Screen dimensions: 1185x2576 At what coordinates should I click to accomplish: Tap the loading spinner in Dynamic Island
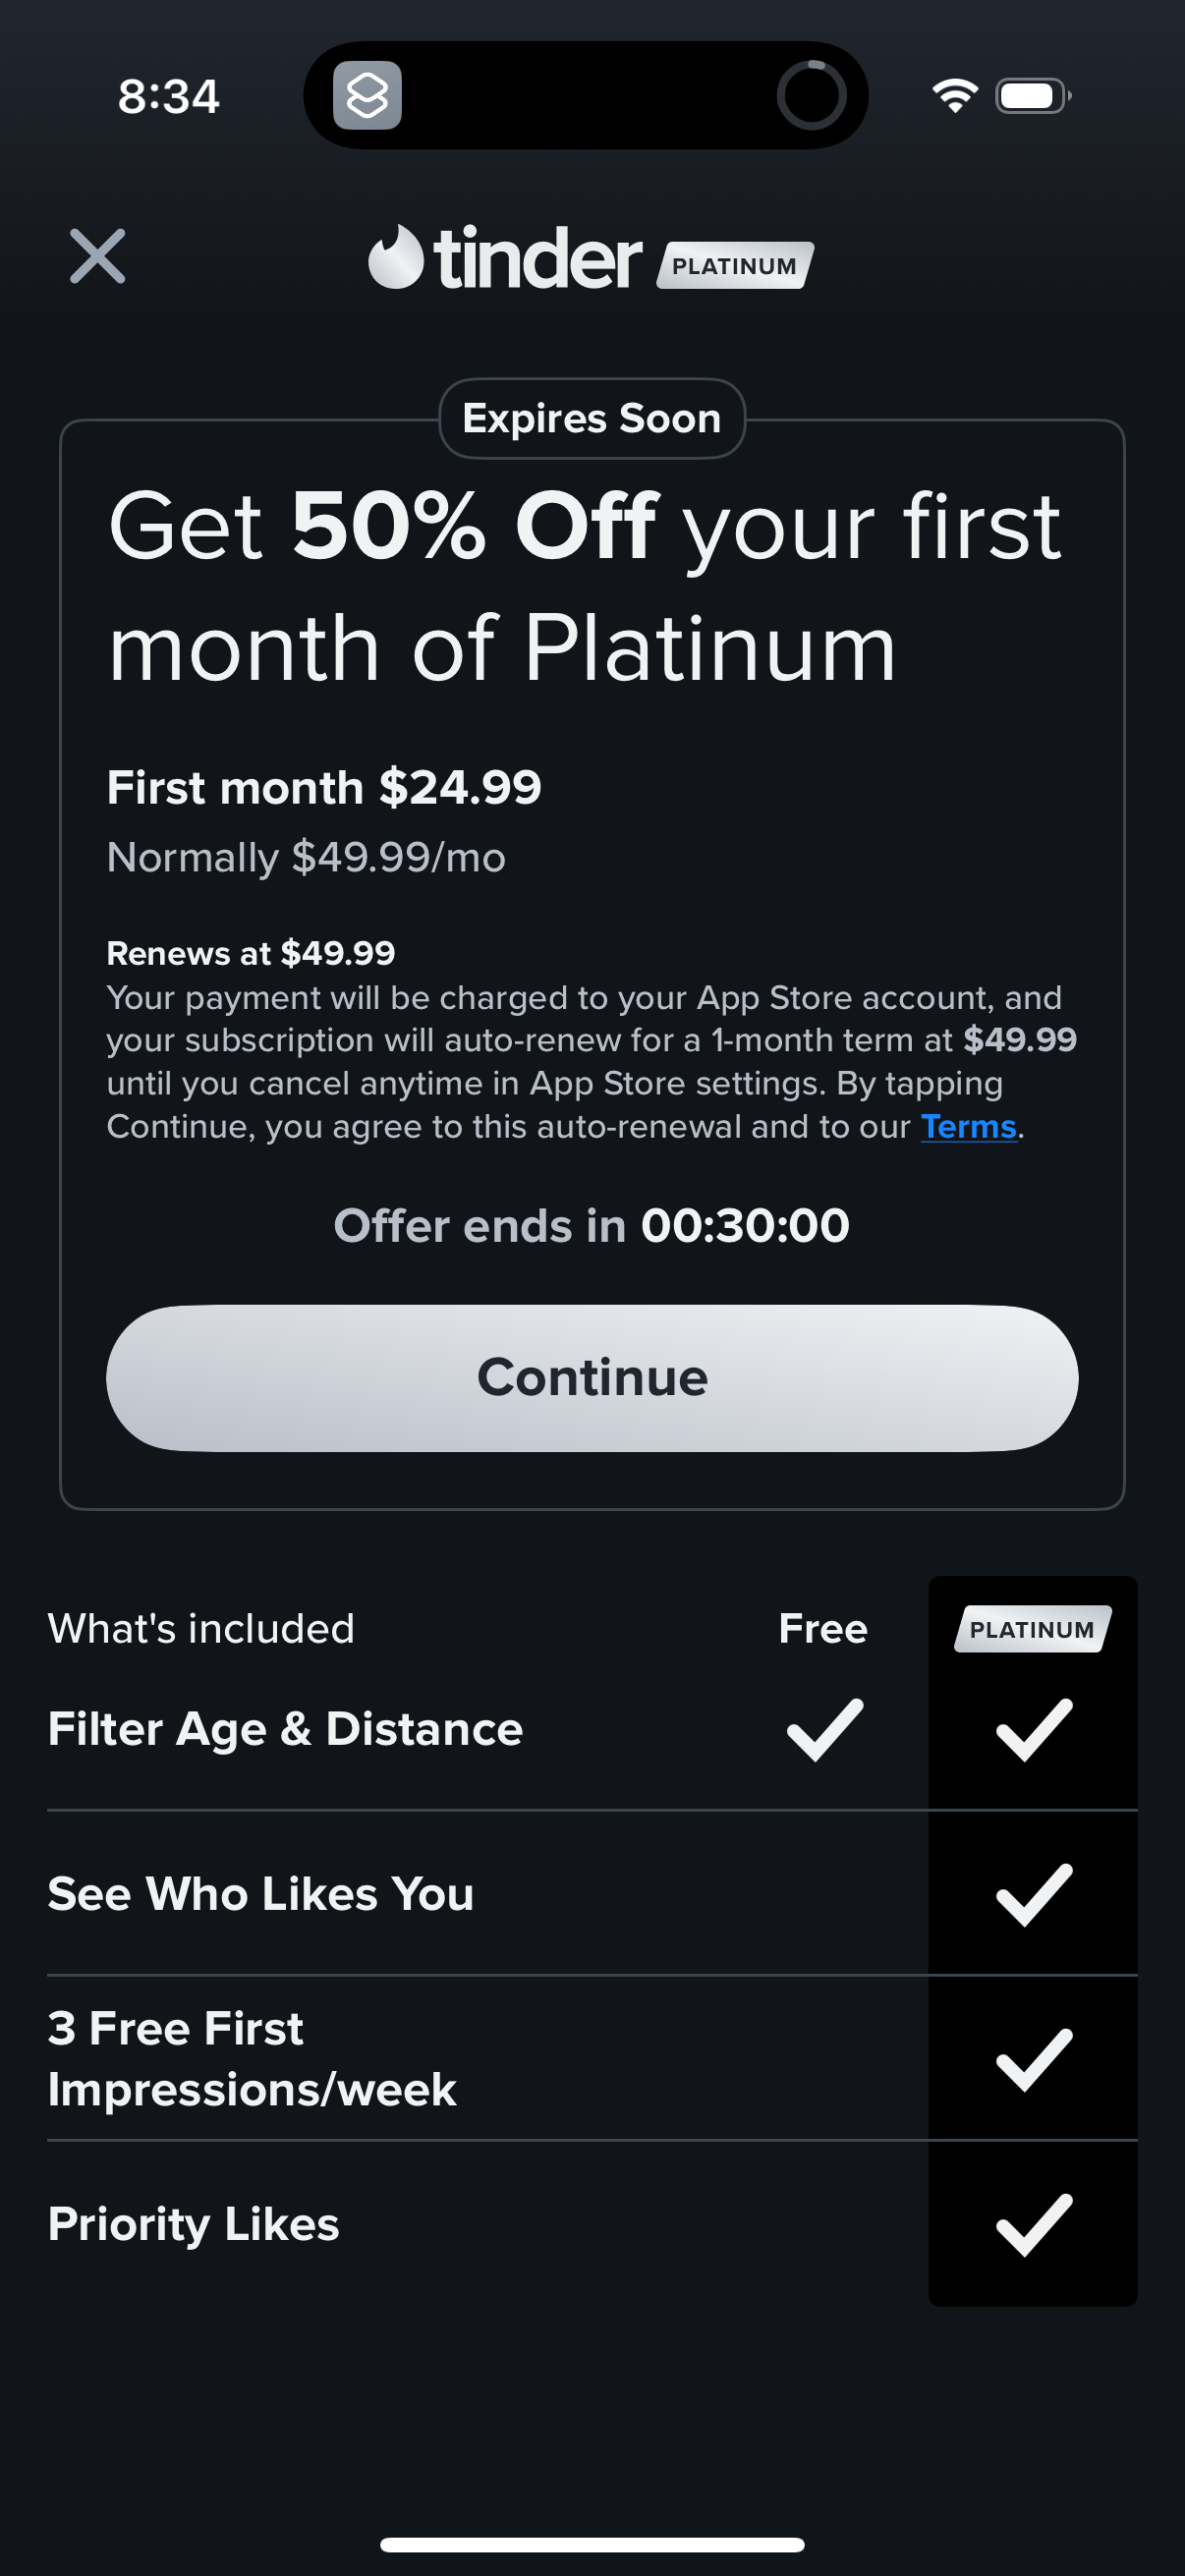coord(811,96)
